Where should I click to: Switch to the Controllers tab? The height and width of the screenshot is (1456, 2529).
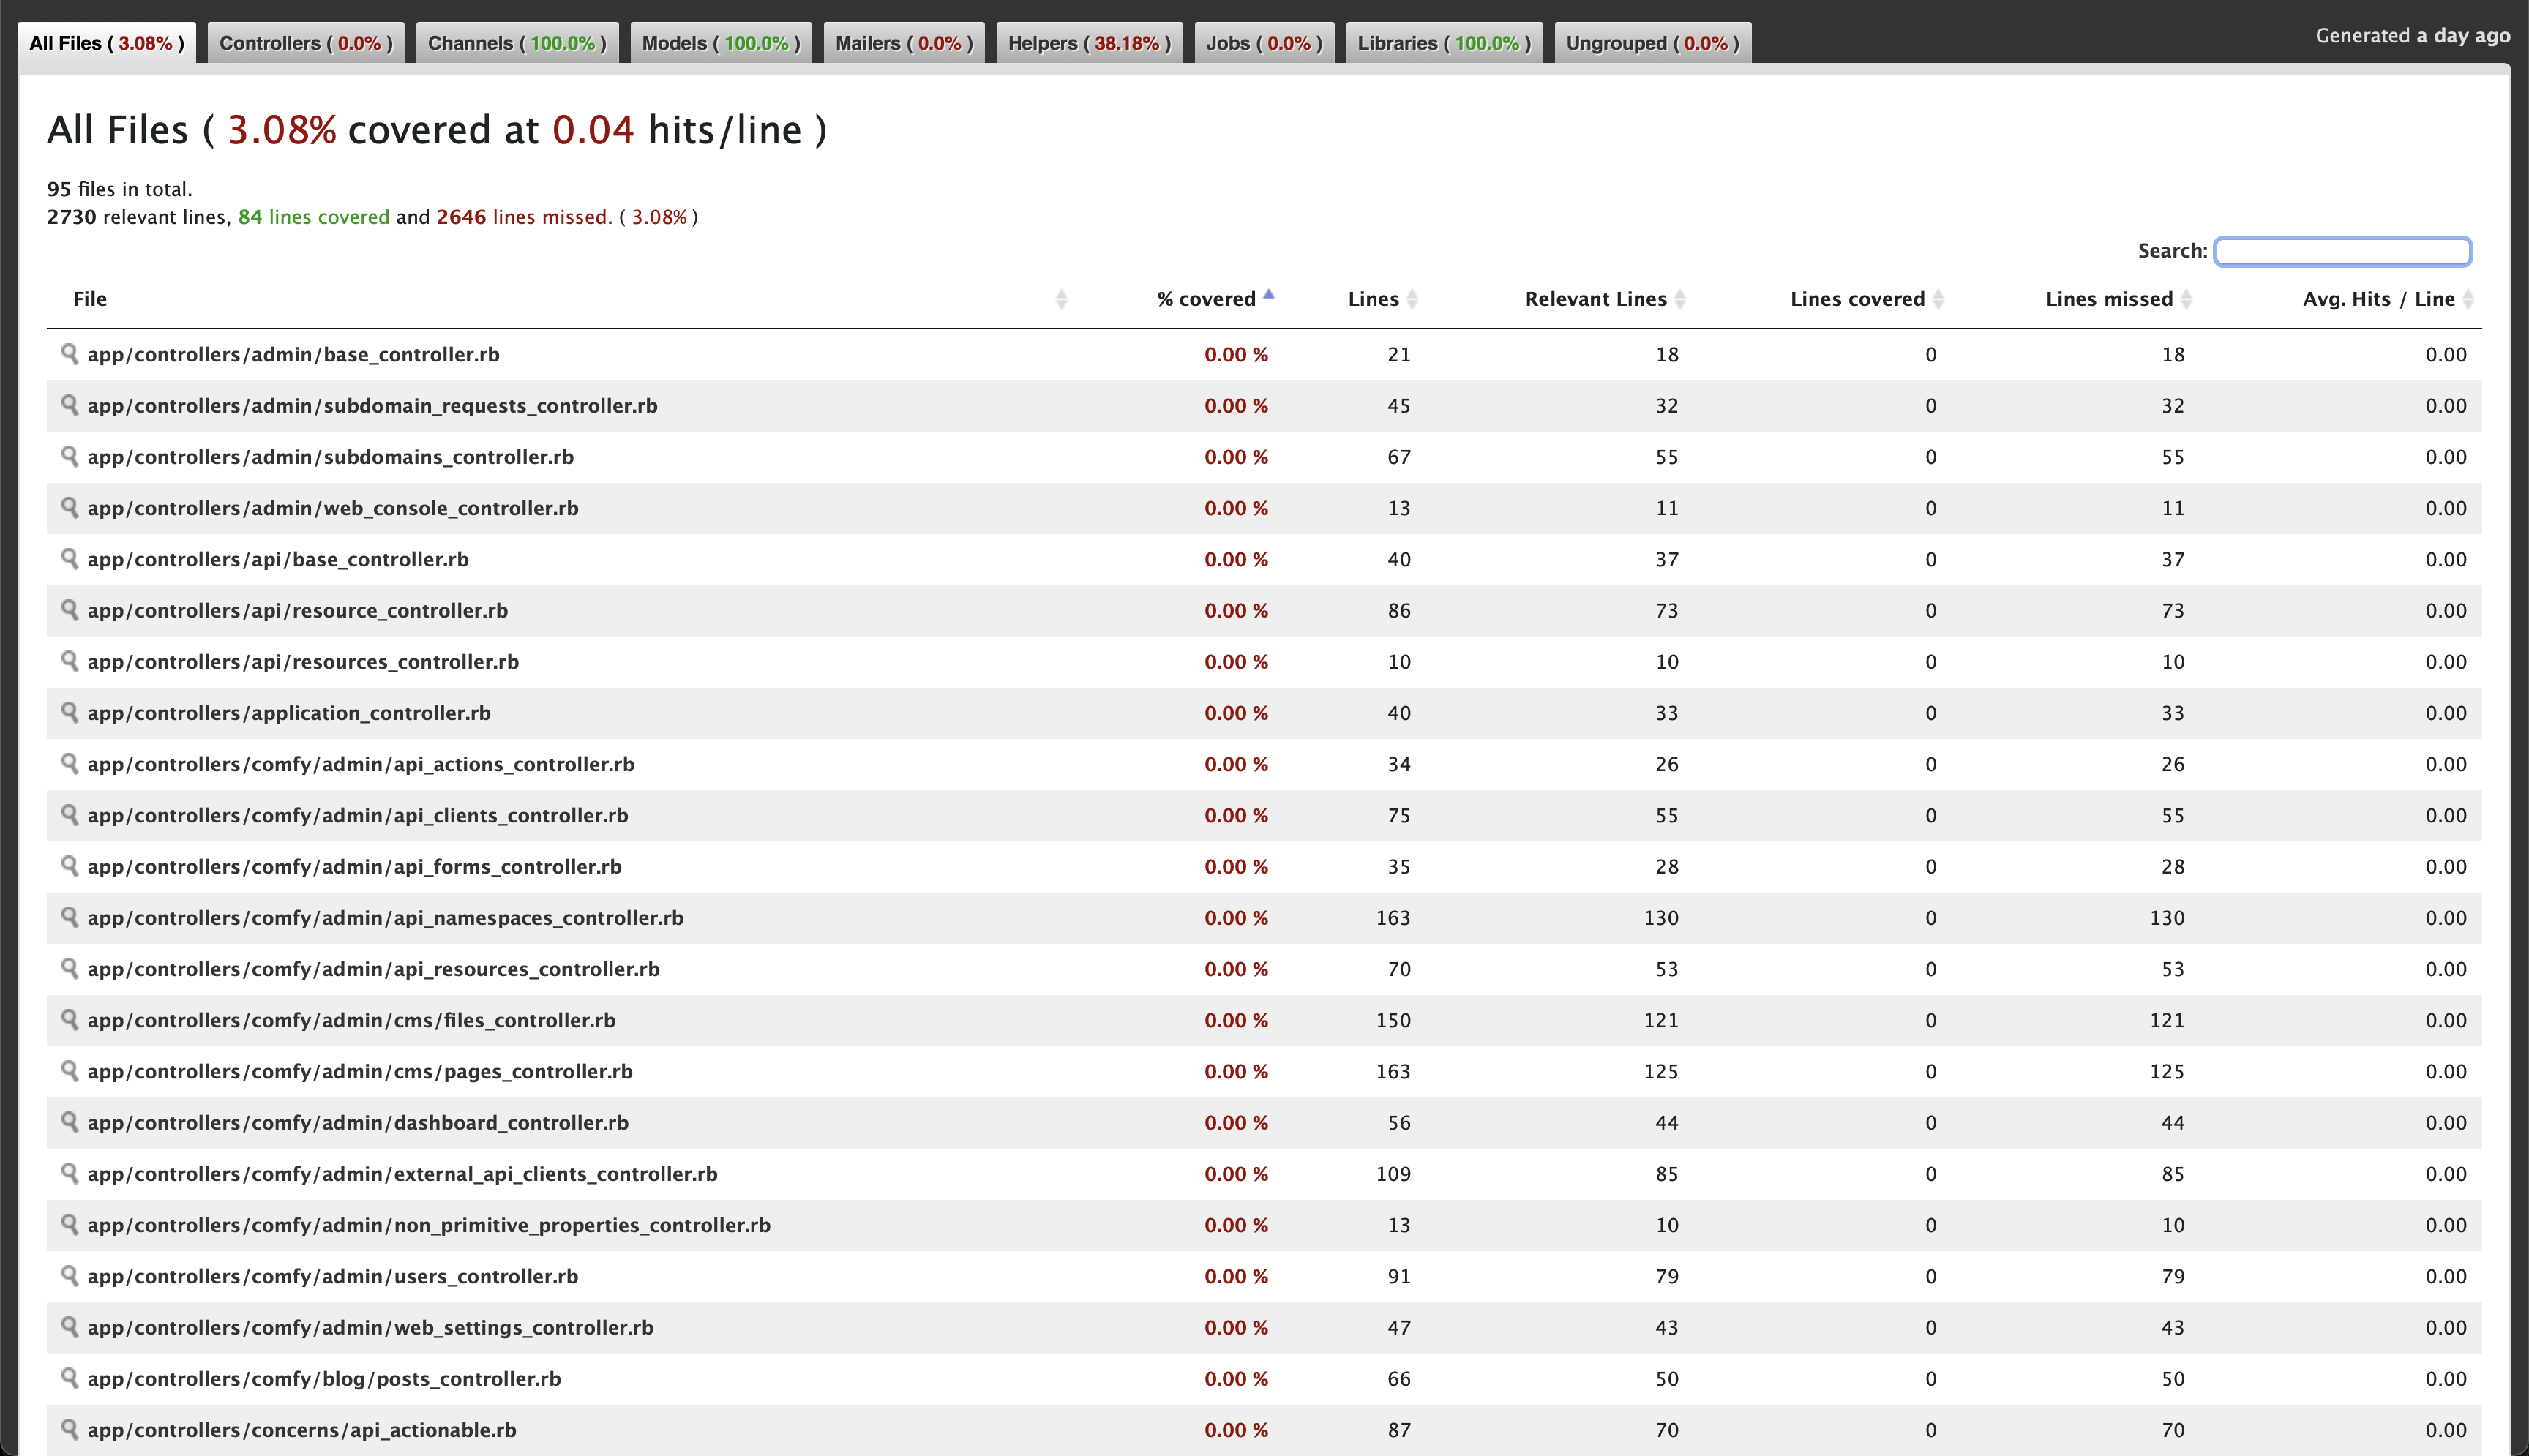pyautogui.click(x=305, y=43)
